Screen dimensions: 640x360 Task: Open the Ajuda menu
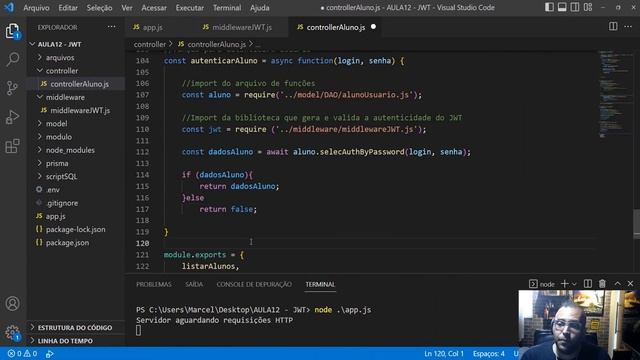(260, 8)
